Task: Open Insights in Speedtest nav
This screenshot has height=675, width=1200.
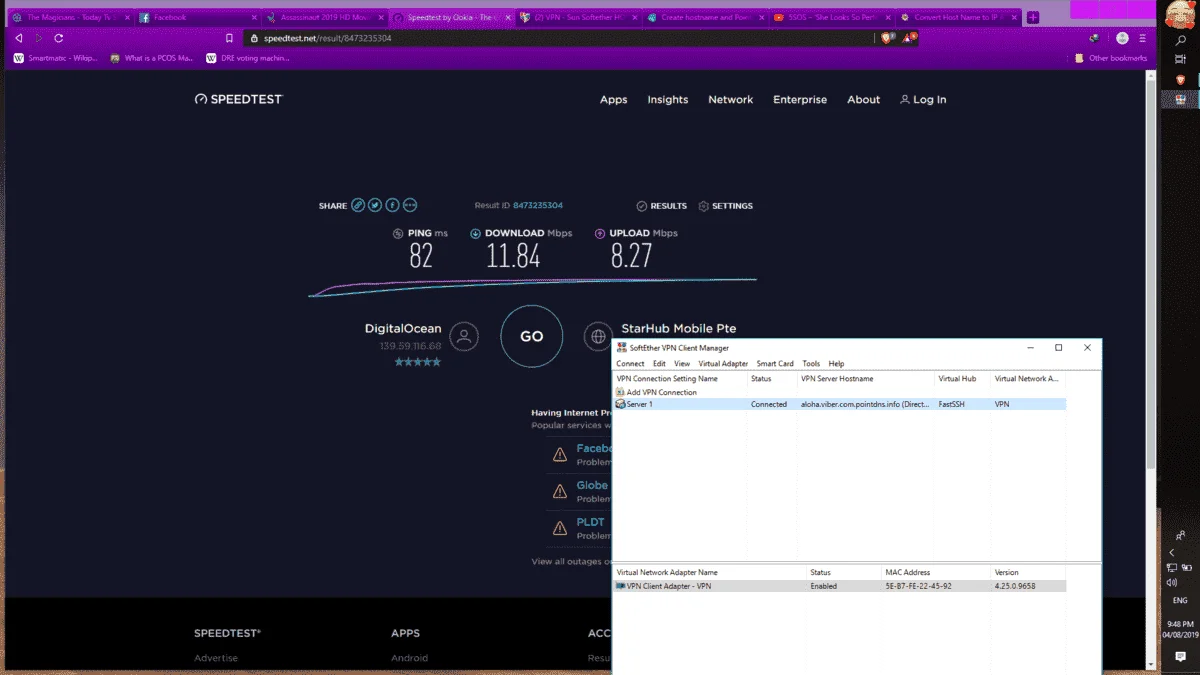Action: tap(667, 99)
